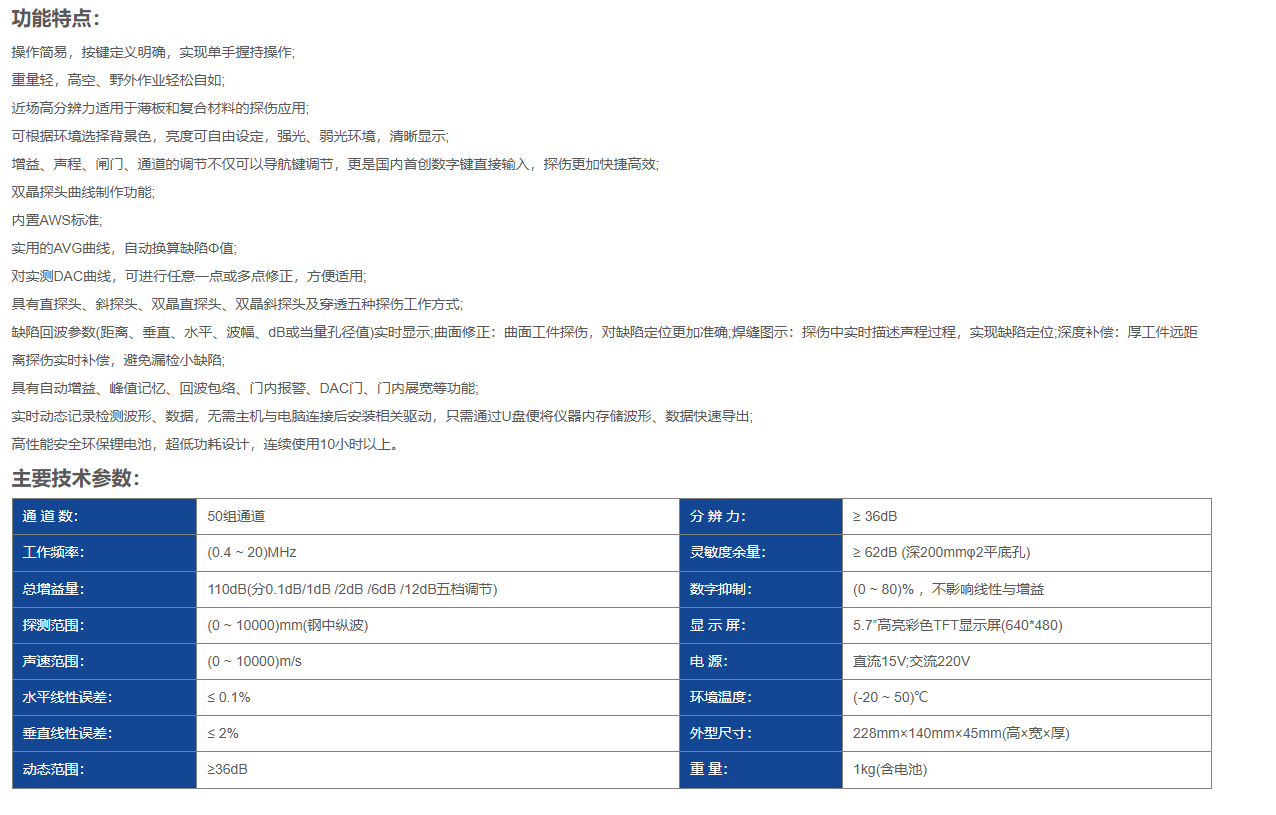This screenshot has height=815, width=1276.
Task: Click the 主要技术参数 heading
Action: pos(76,478)
